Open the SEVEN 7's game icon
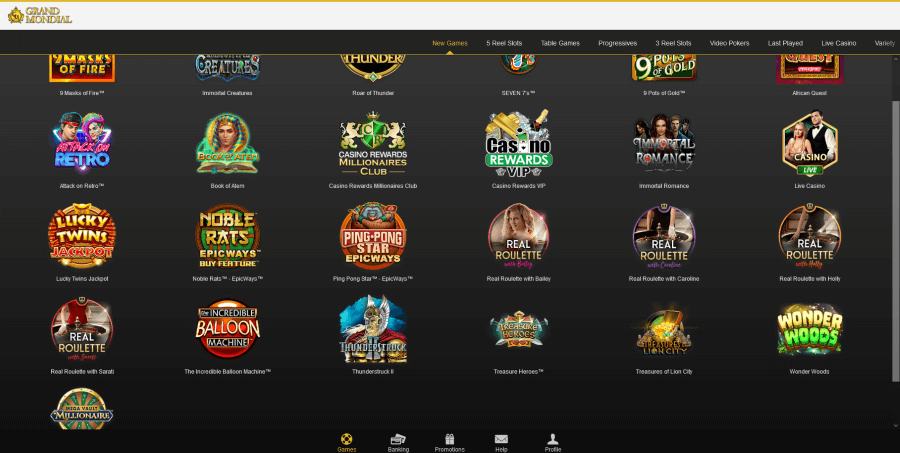Image resolution: width=900 pixels, height=453 pixels. pos(518,64)
